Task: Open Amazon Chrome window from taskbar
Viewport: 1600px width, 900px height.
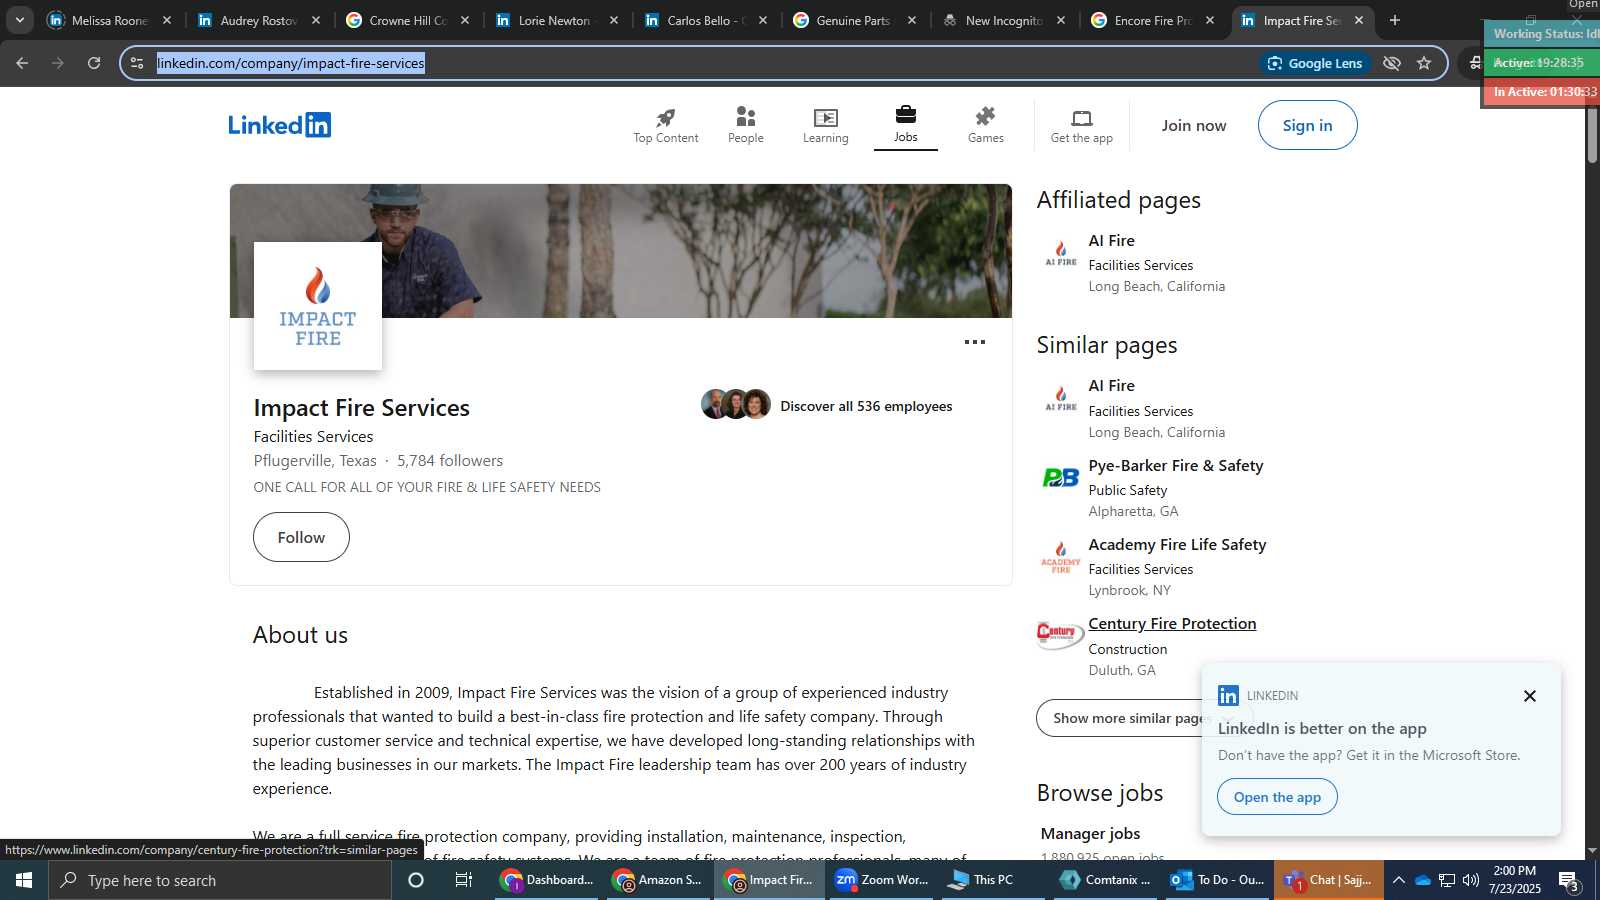Action: (659, 880)
